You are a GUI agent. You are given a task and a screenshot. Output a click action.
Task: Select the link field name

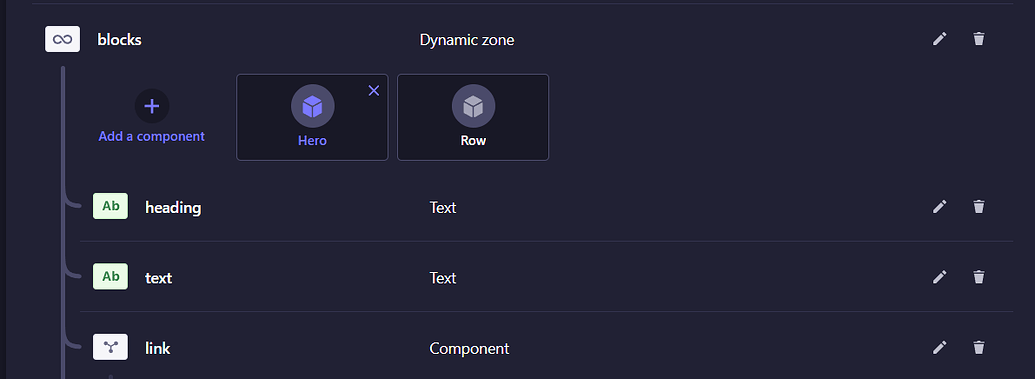(158, 348)
